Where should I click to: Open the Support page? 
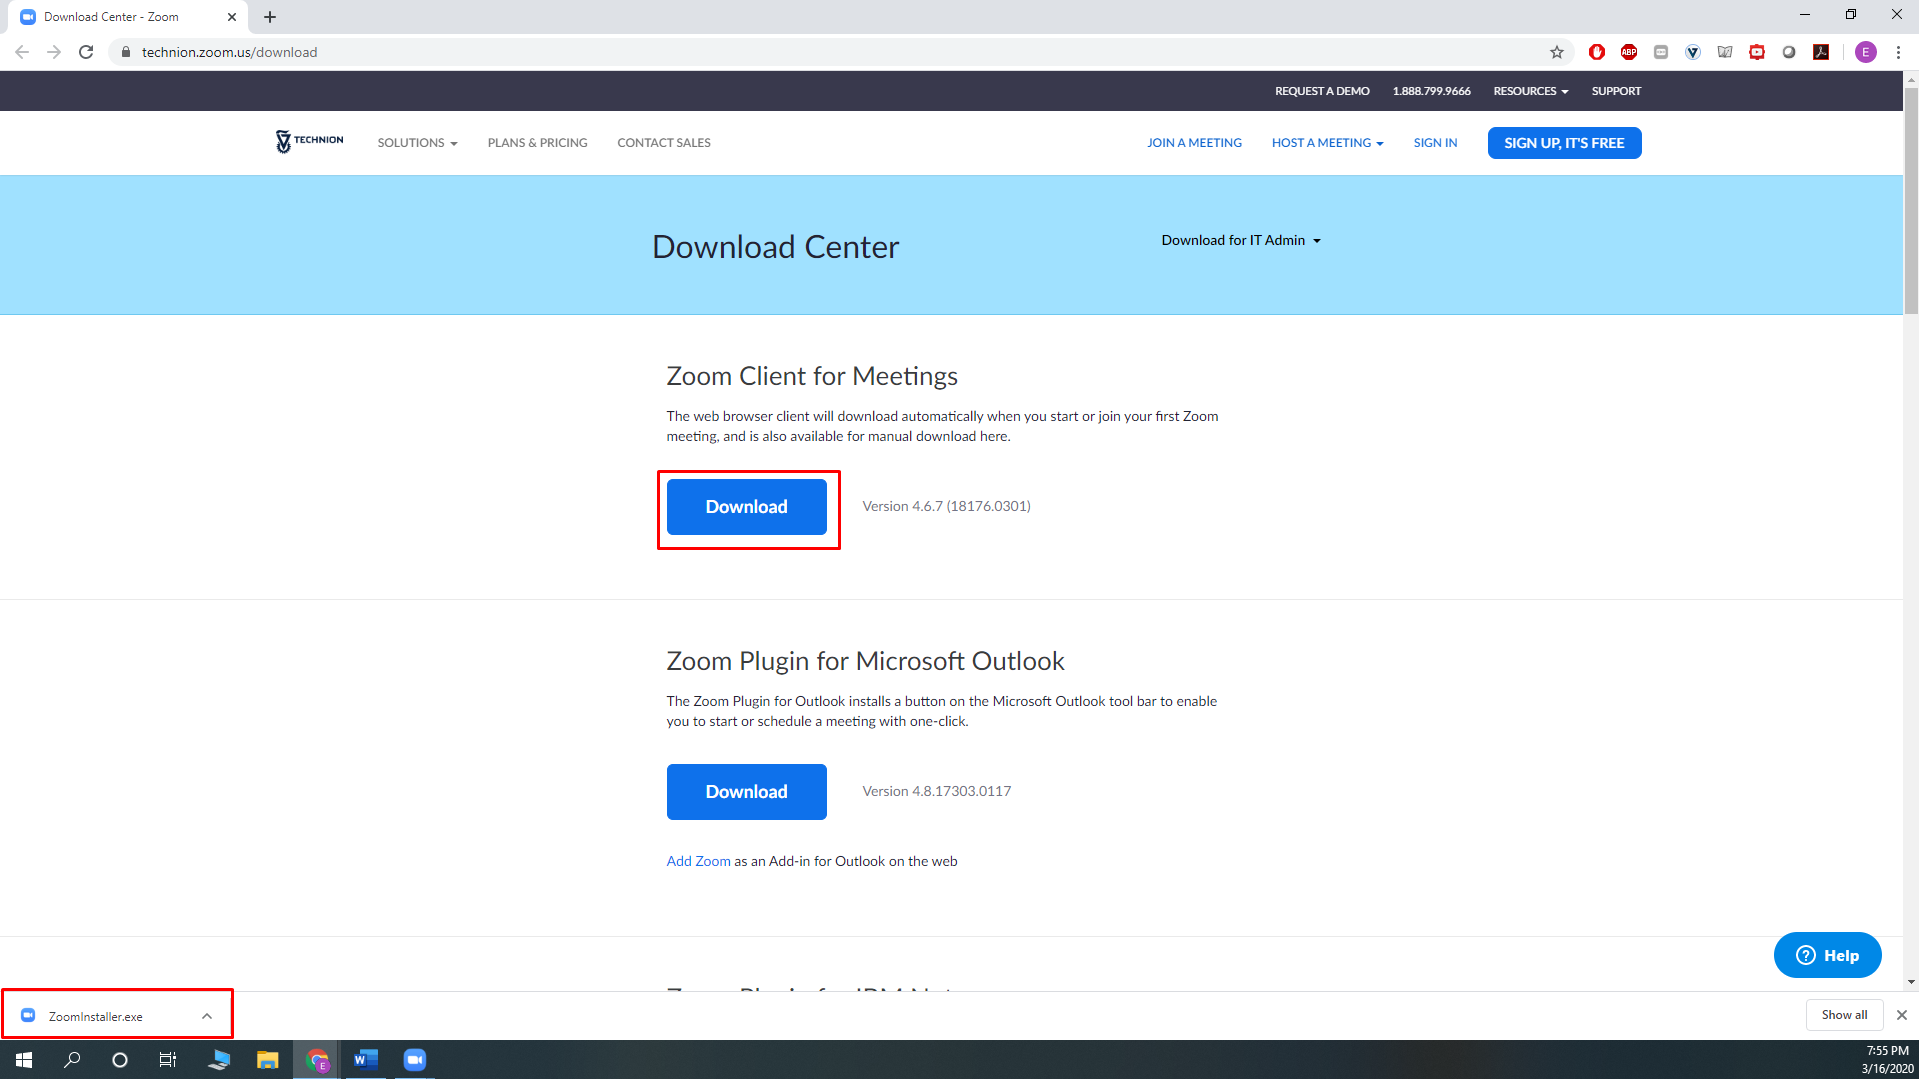pos(1616,91)
